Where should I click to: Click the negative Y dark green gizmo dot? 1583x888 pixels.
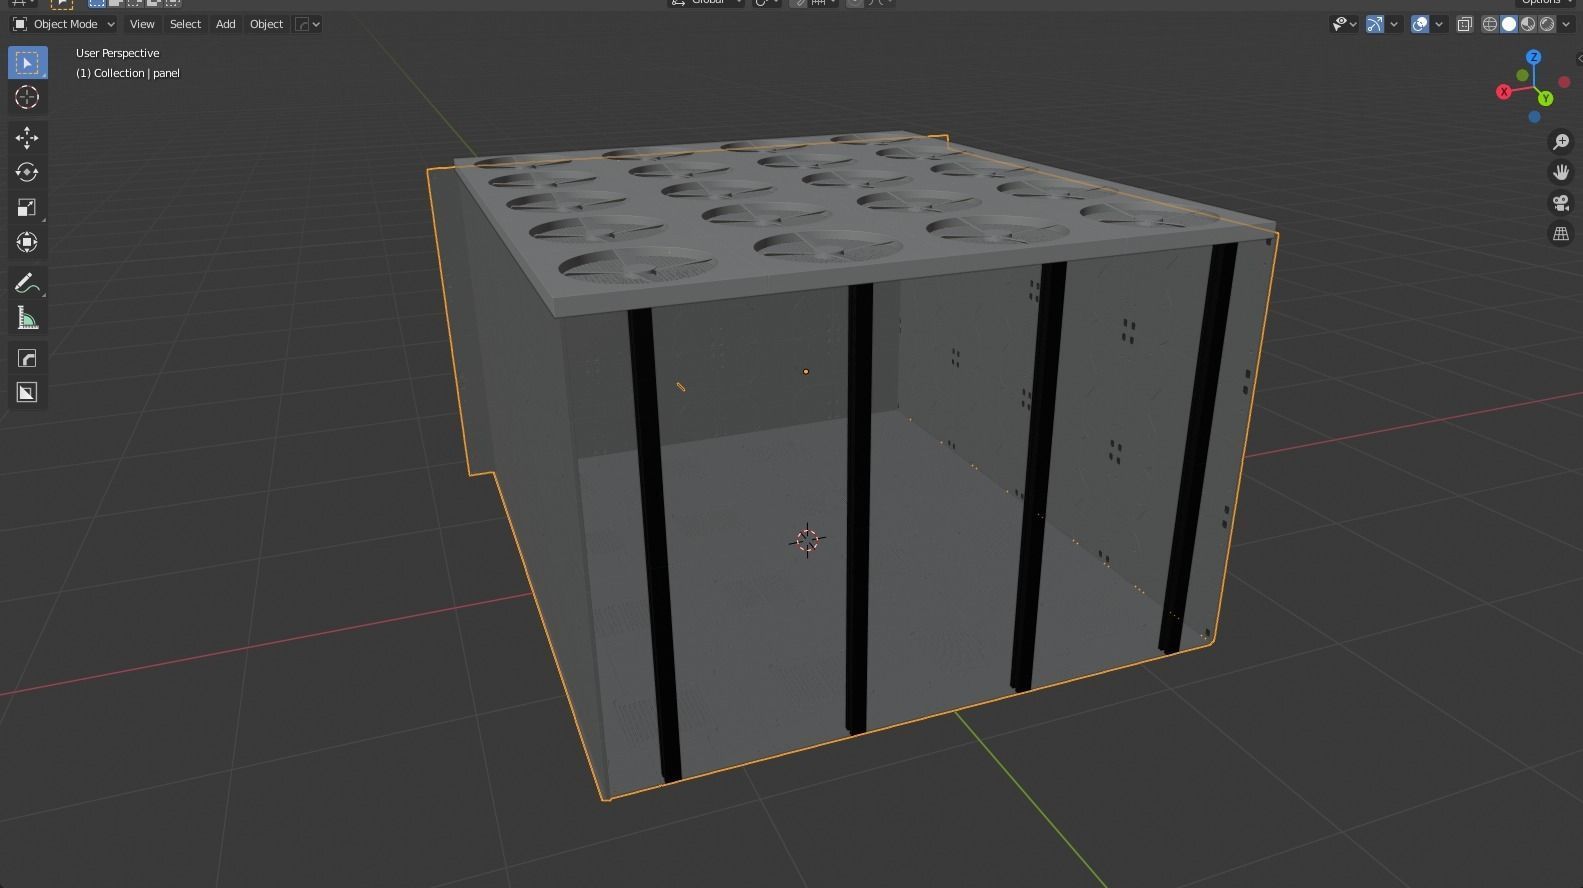(1522, 75)
